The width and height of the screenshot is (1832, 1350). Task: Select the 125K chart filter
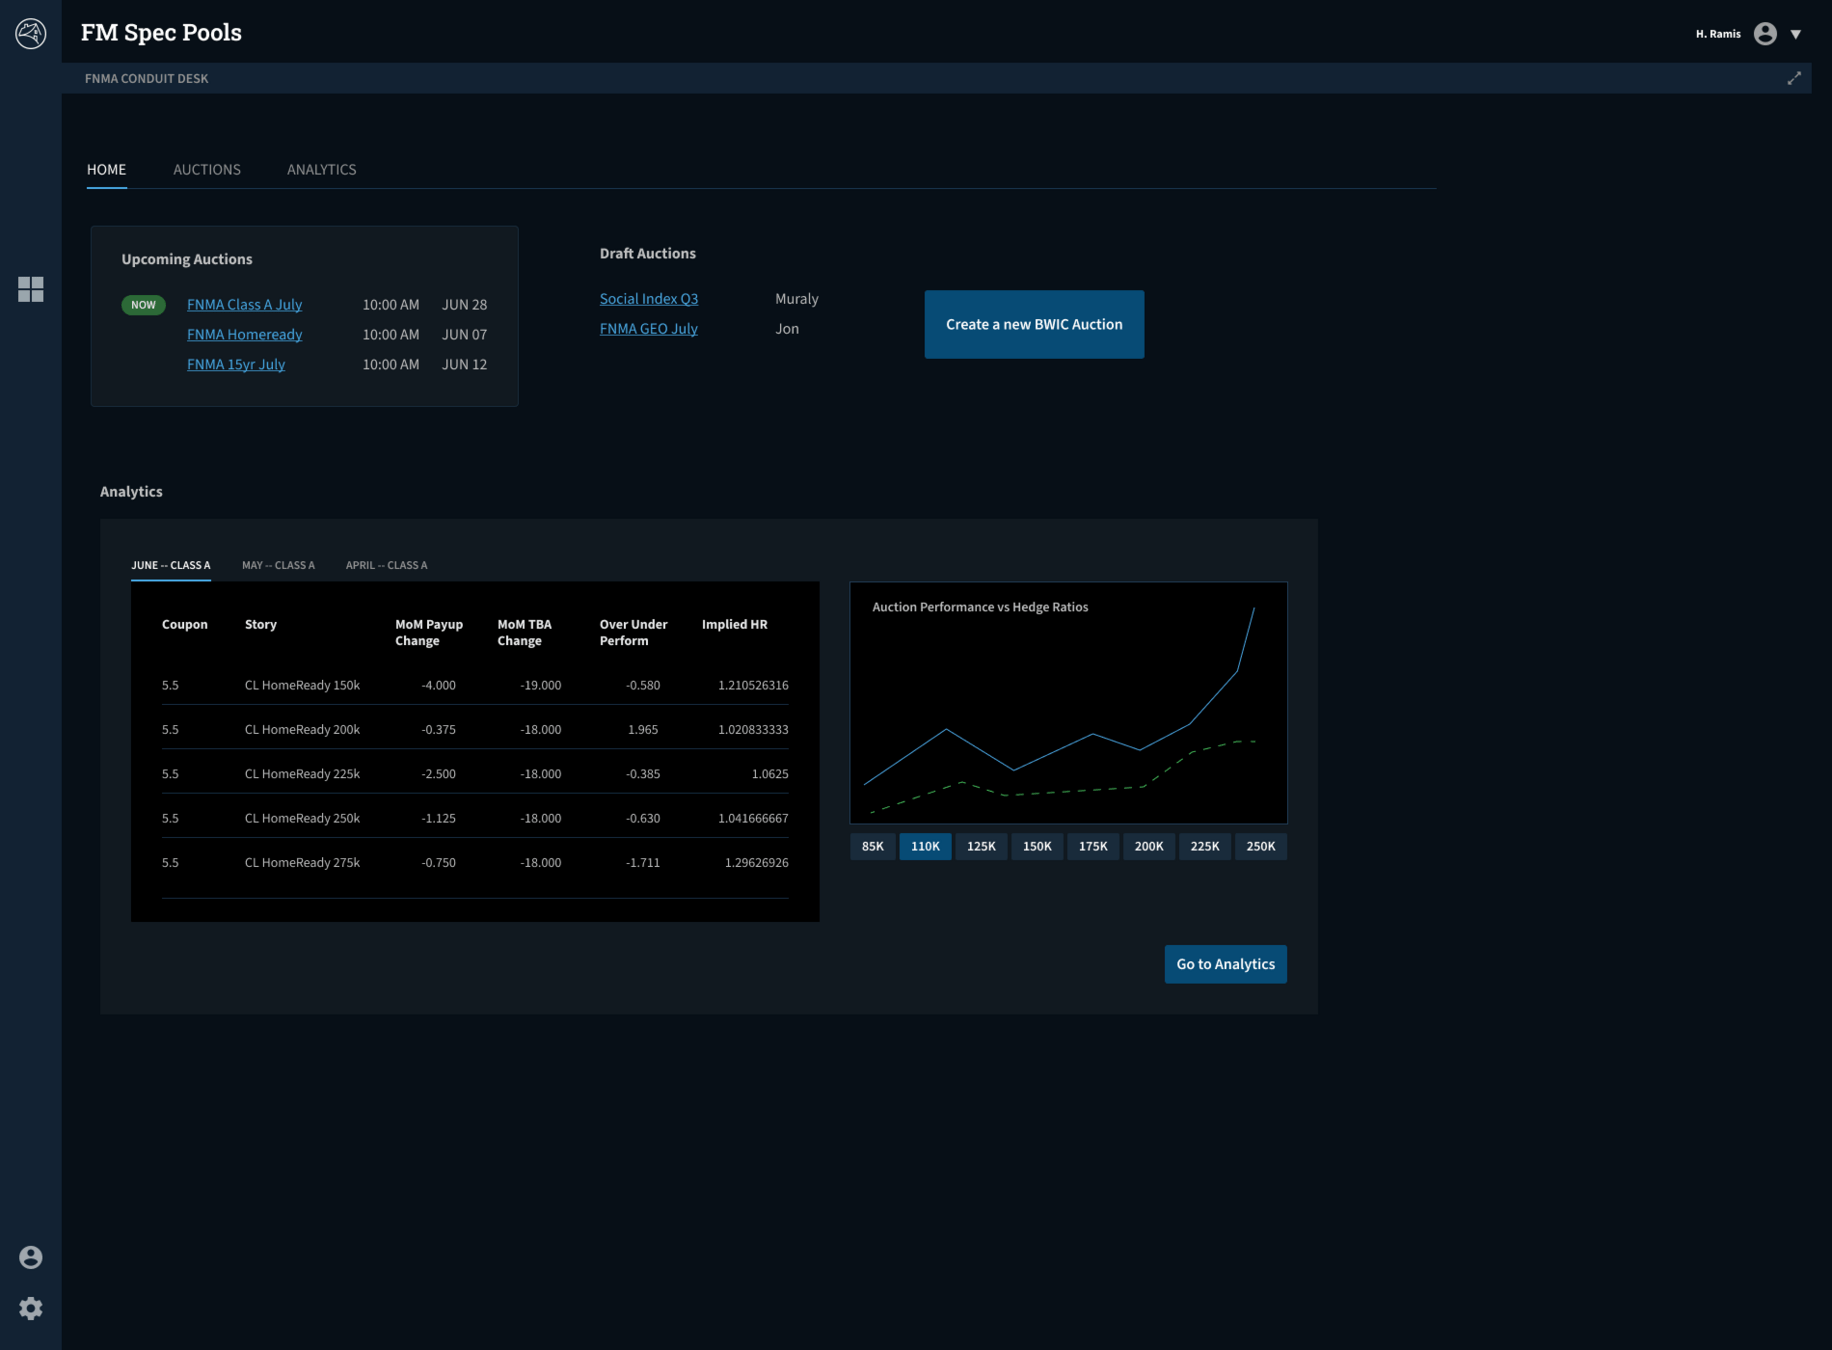click(981, 846)
